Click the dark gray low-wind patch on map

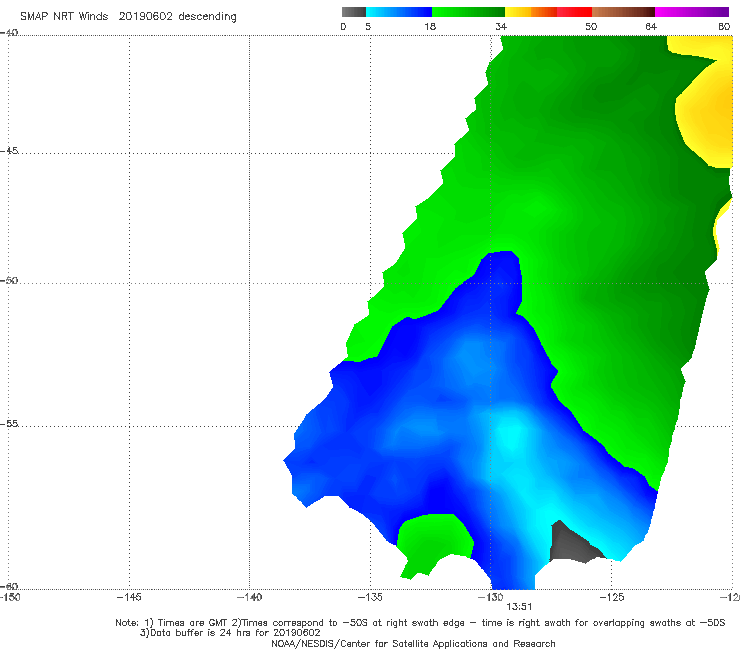coord(573,544)
